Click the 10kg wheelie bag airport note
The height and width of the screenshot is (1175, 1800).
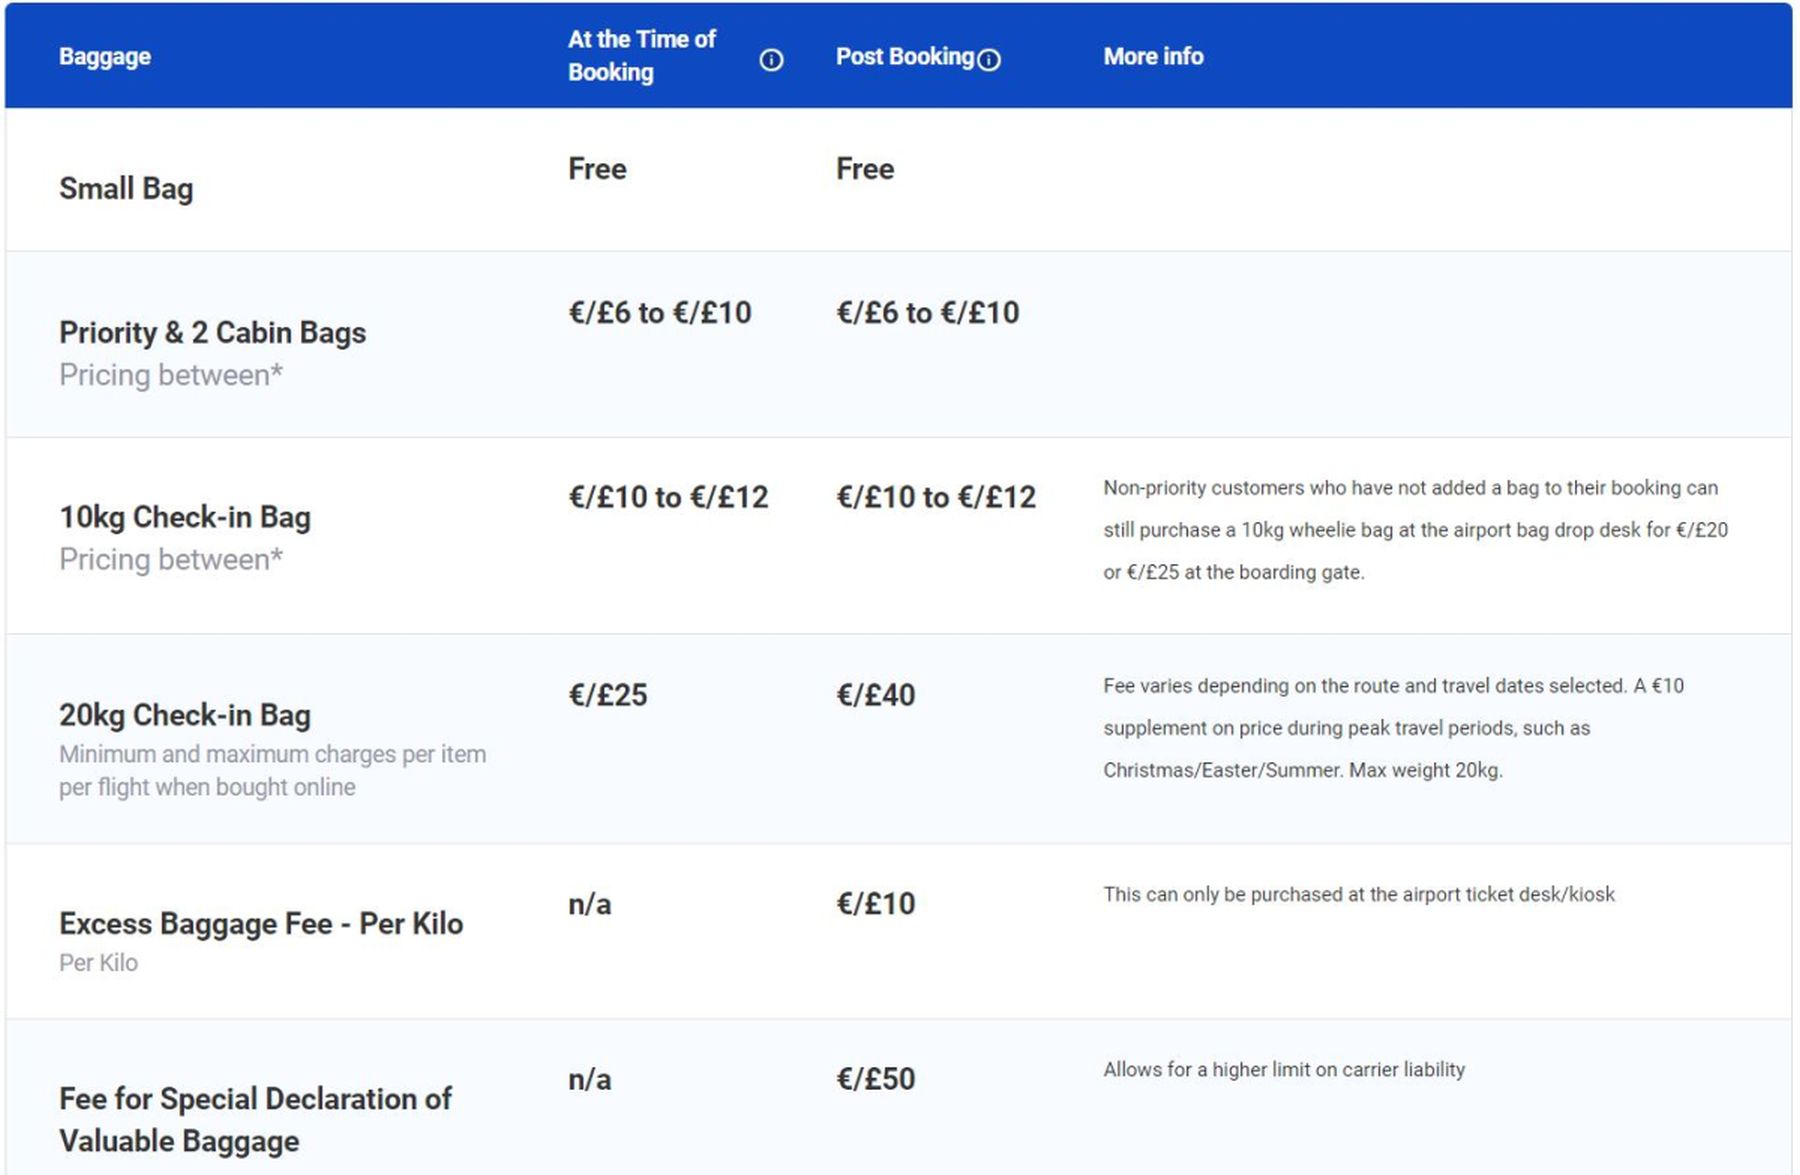tap(1415, 530)
